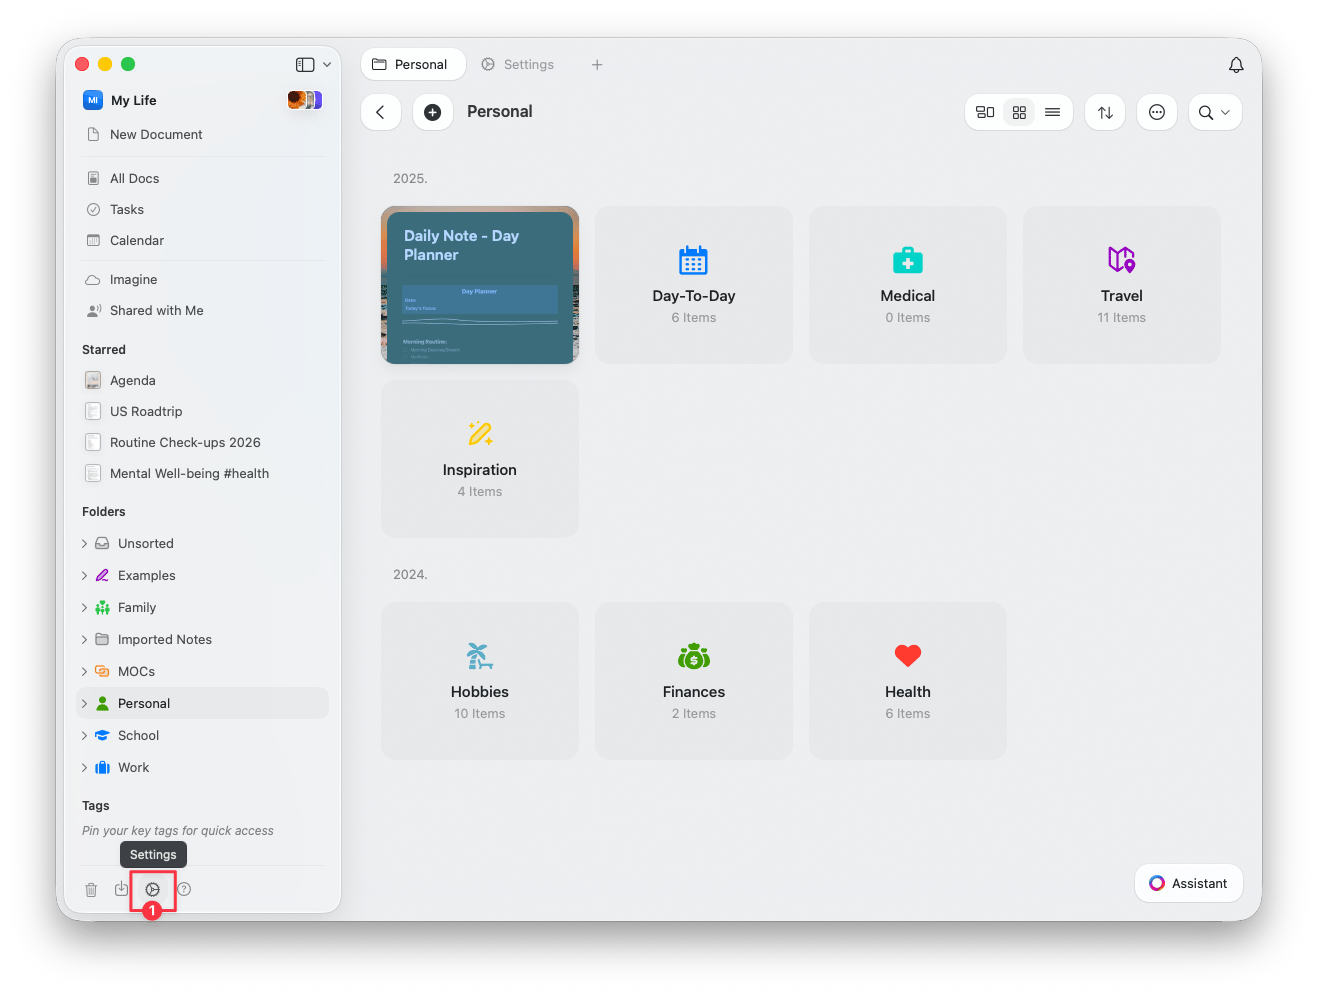The image size is (1318, 995).
Task: Click the Starred section header
Action: coord(104,350)
